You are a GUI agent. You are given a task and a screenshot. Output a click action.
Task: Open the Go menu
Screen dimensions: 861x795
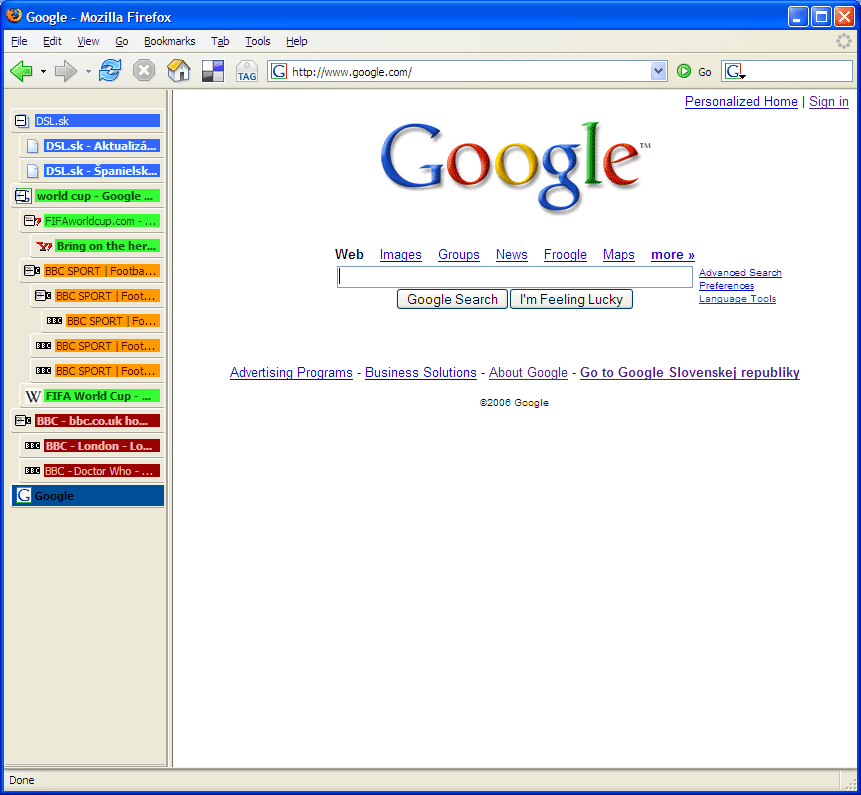pyautogui.click(x=121, y=41)
